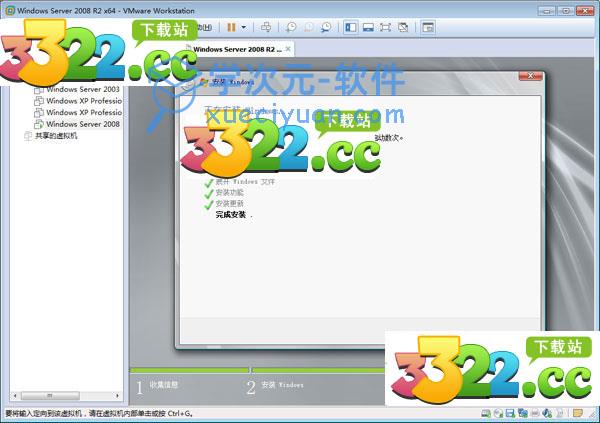Select Windows Server 2003 in library tree
Image resolution: width=600 pixels, height=423 pixels.
(x=83, y=89)
